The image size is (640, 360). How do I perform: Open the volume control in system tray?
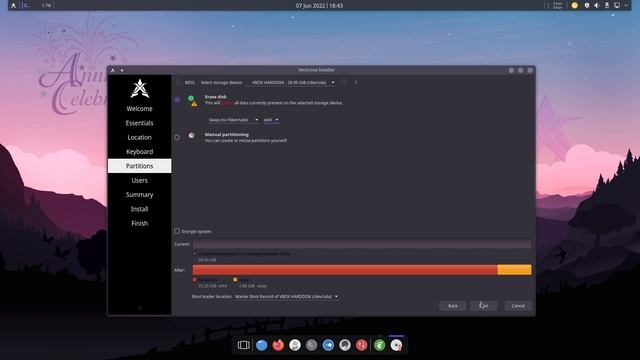(597, 5)
